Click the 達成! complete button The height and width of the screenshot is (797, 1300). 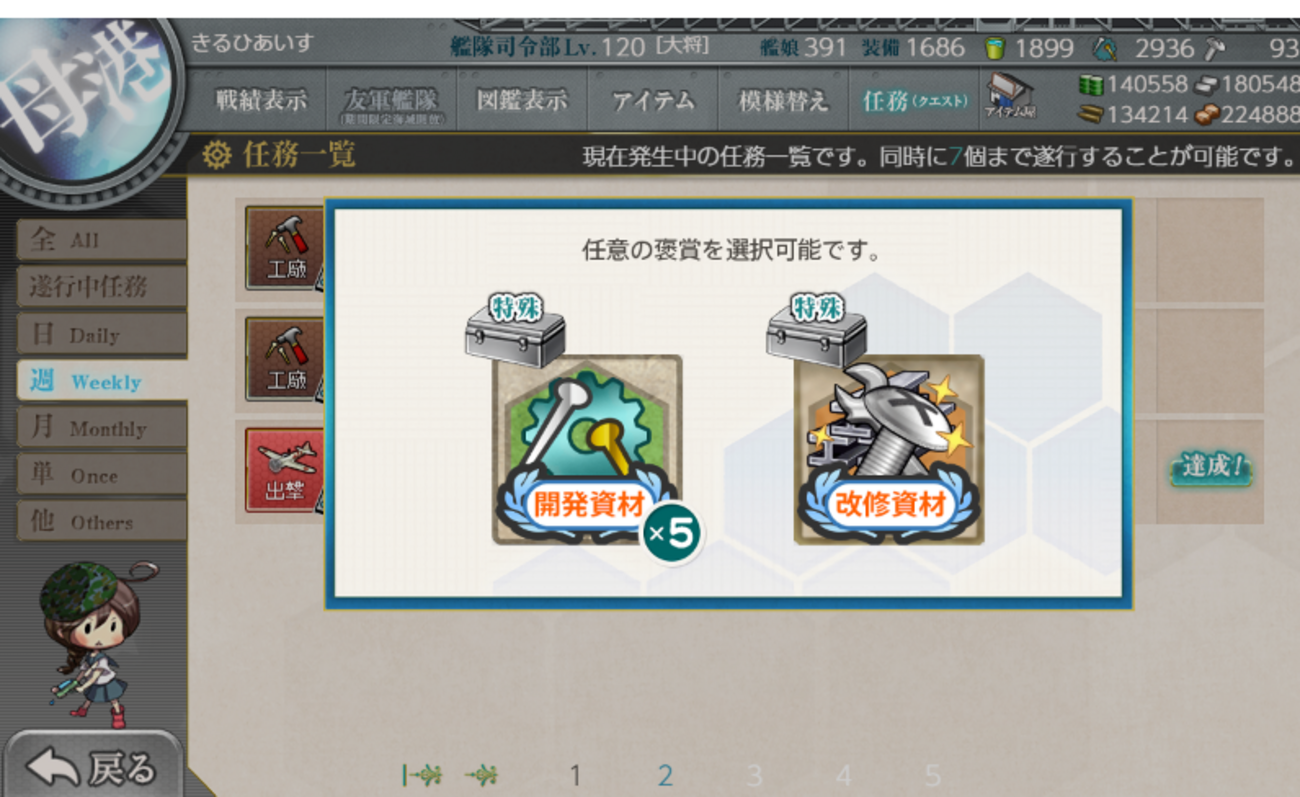(x=1211, y=467)
